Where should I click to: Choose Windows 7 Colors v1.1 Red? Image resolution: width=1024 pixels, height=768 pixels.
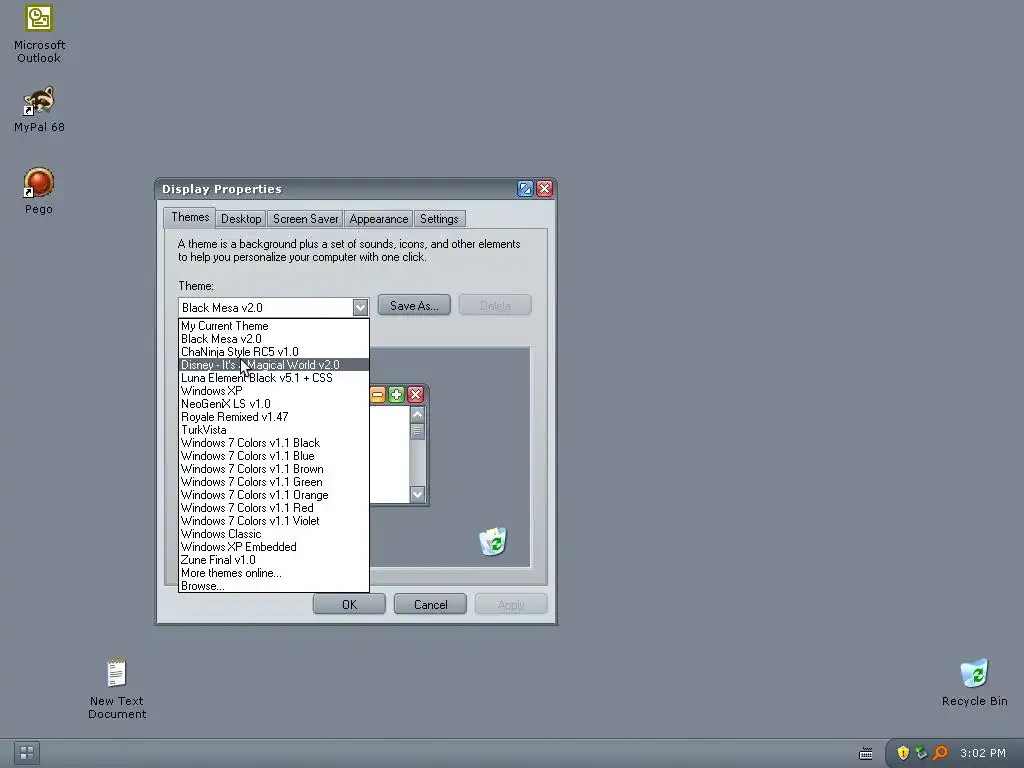[274, 508]
